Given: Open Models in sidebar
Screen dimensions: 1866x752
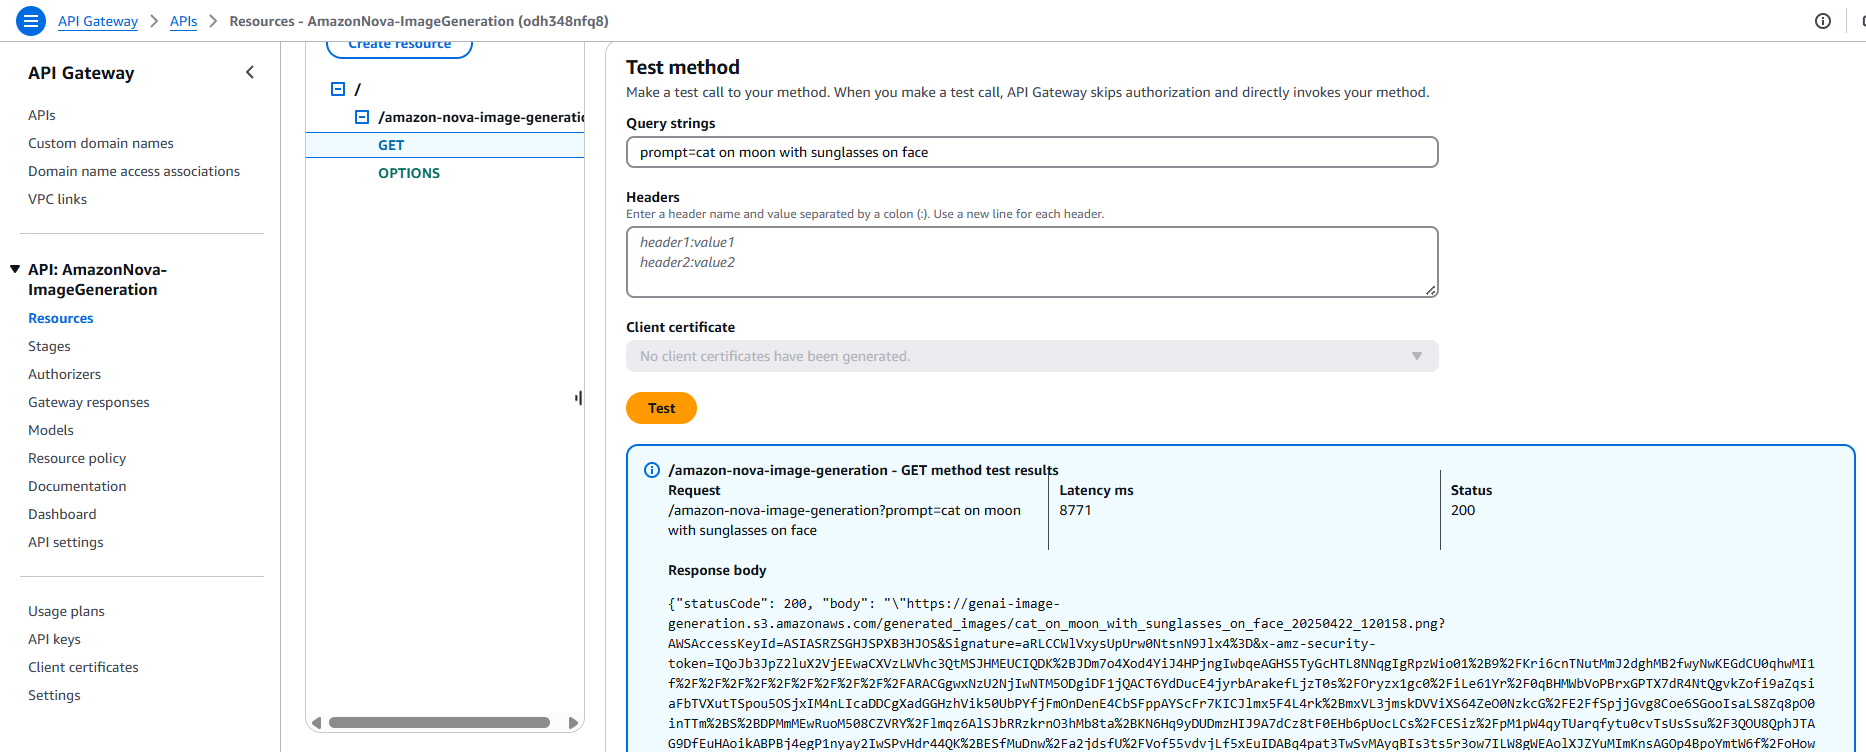Looking at the screenshot, I should point(51,430).
